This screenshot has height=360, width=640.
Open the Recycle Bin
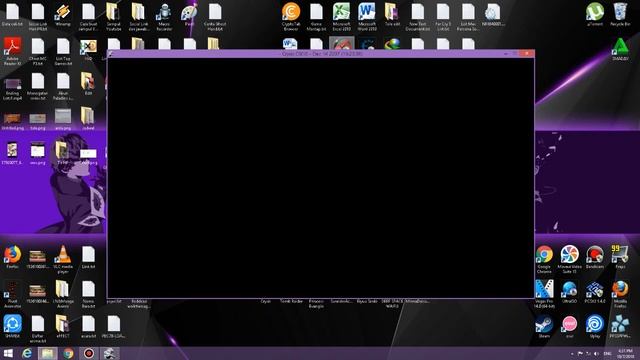620,15
